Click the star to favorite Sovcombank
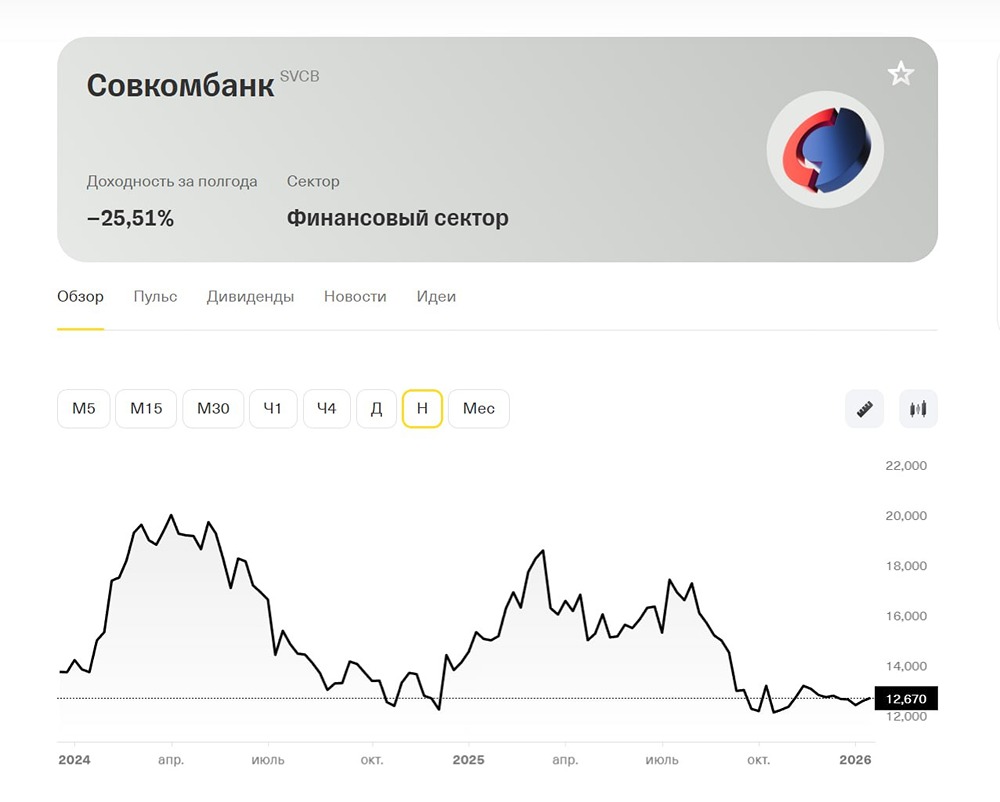Viewport: 1000px width, 802px height. [900, 73]
